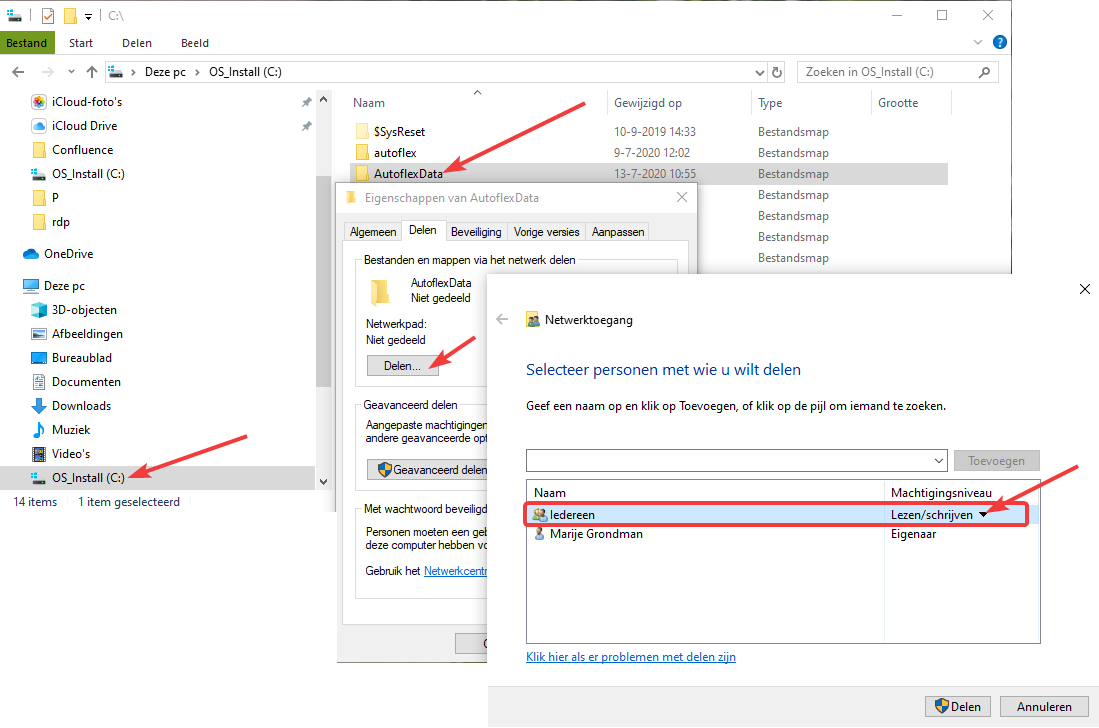Switch to the Beveiliging tab

[x=476, y=231]
